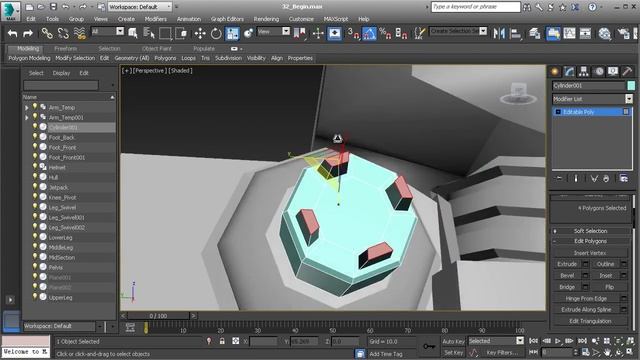Toggle visibility bulb of Helmet
This screenshot has height=360, width=640.
click(x=35, y=167)
